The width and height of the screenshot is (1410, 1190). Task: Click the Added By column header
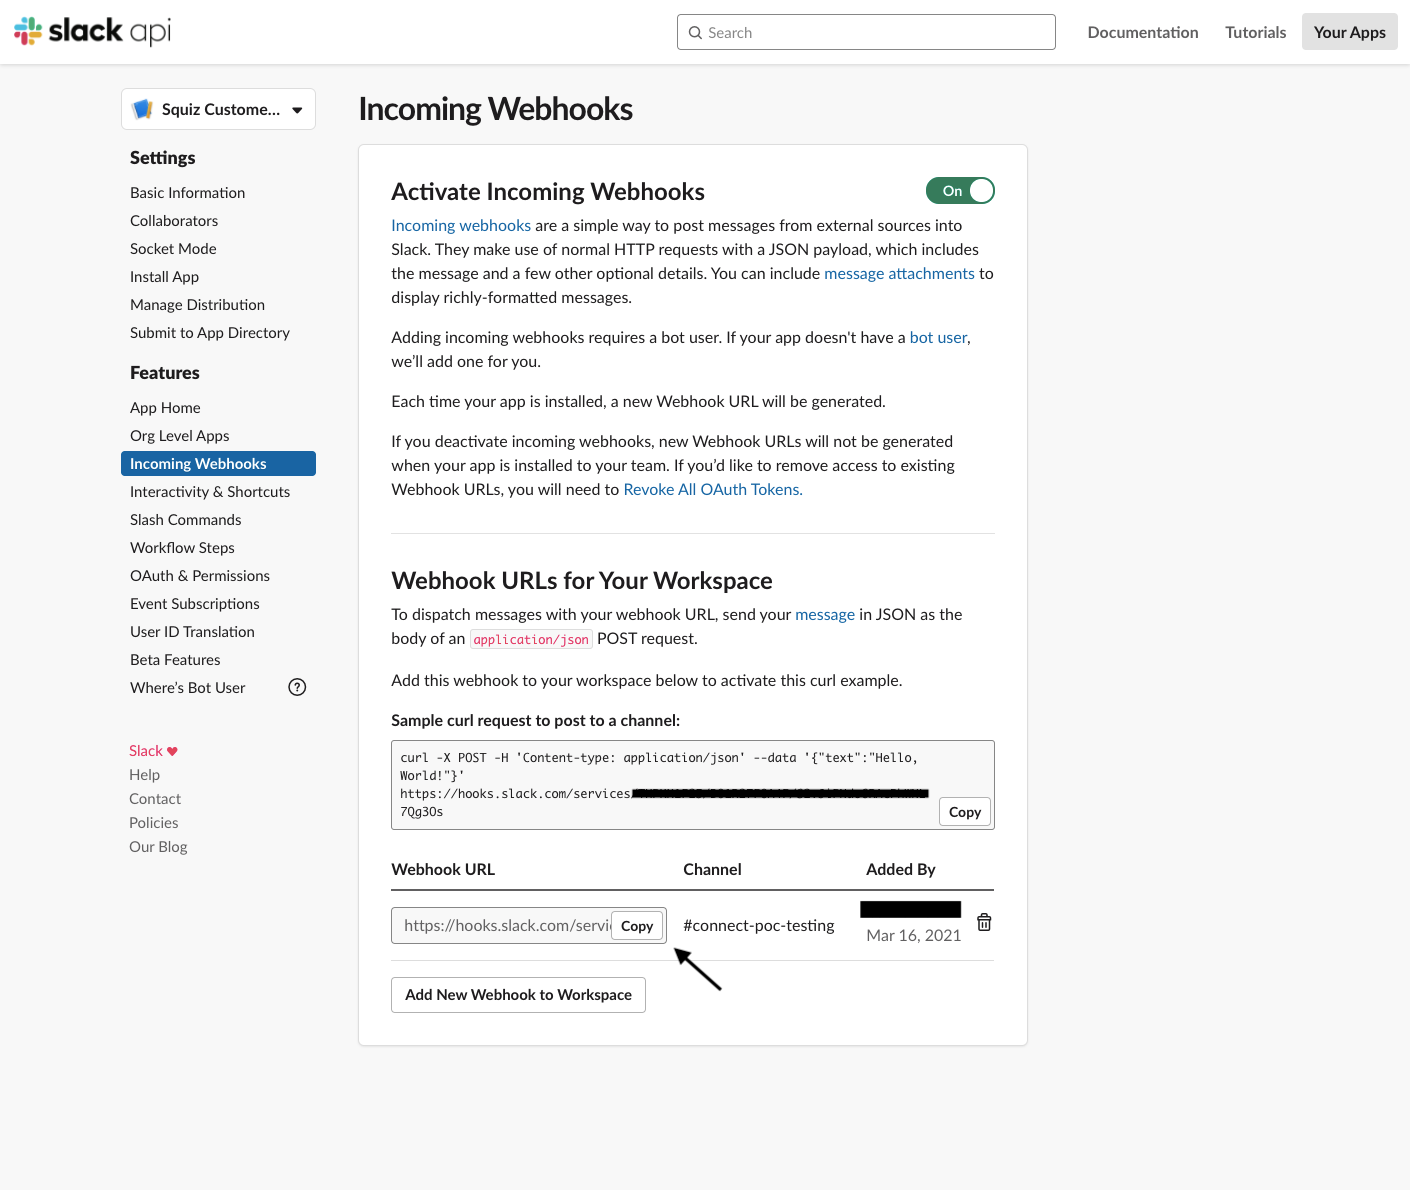(x=901, y=870)
